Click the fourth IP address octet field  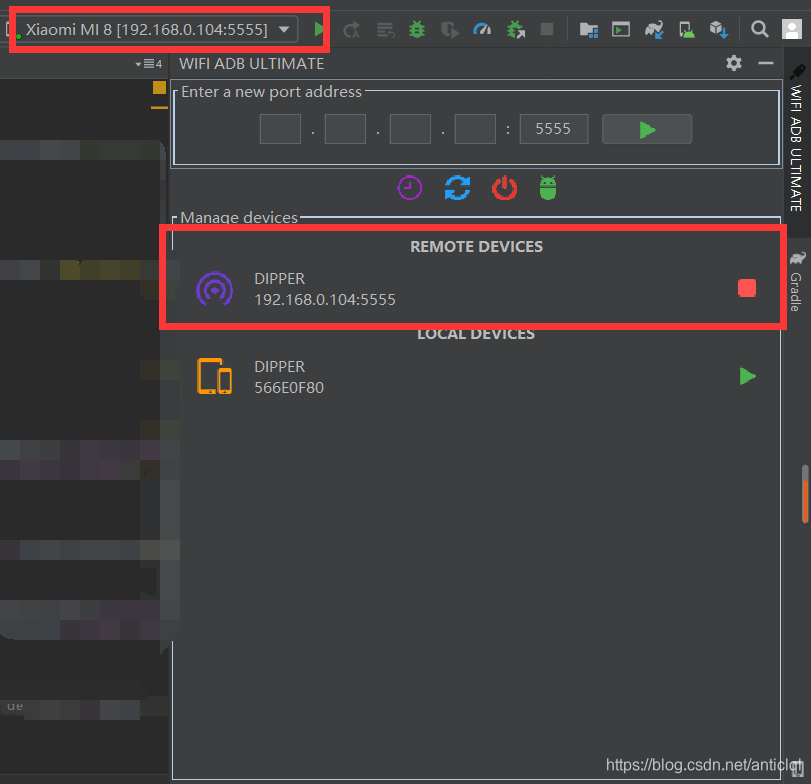[475, 129]
